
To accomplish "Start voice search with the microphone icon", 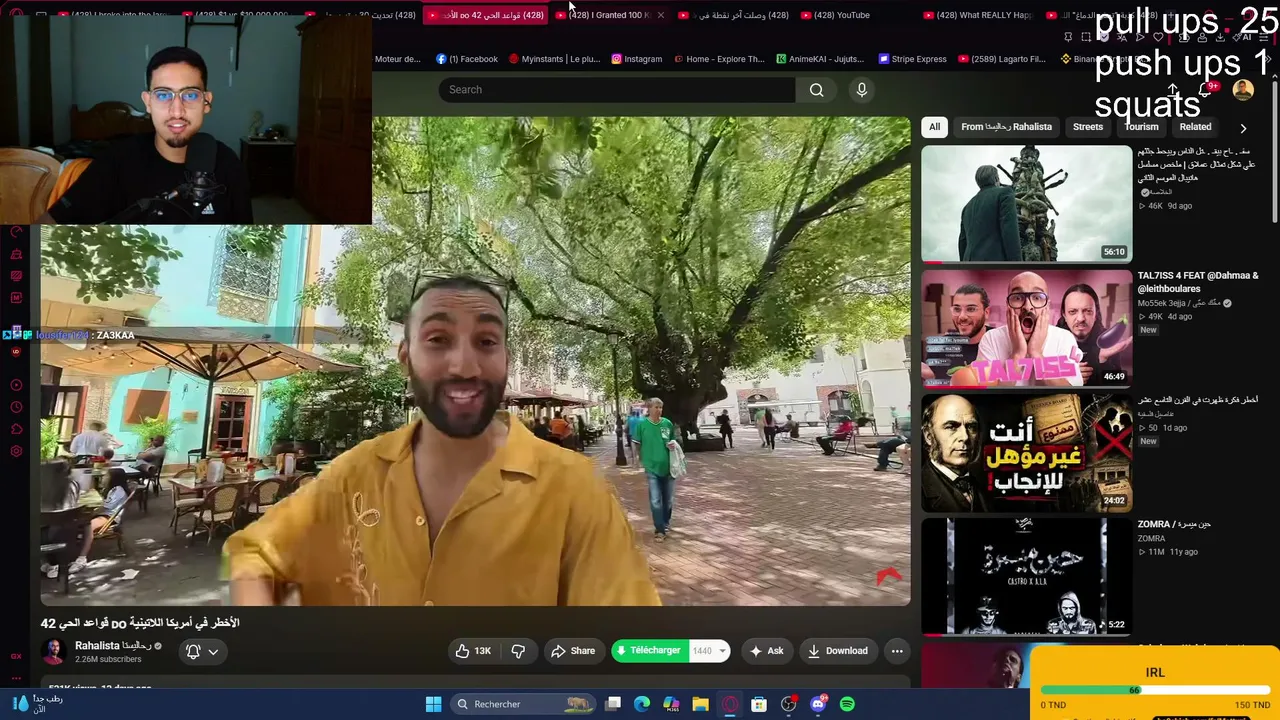I will pyautogui.click(x=861, y=90).
